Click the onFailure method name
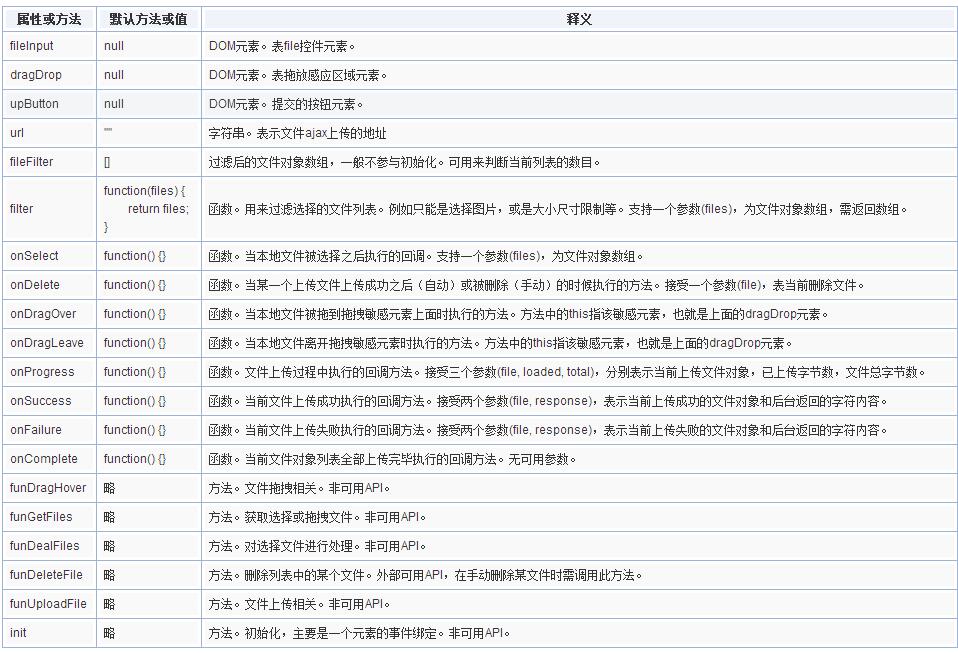This screenshot has height=653, width=958. 36,430
